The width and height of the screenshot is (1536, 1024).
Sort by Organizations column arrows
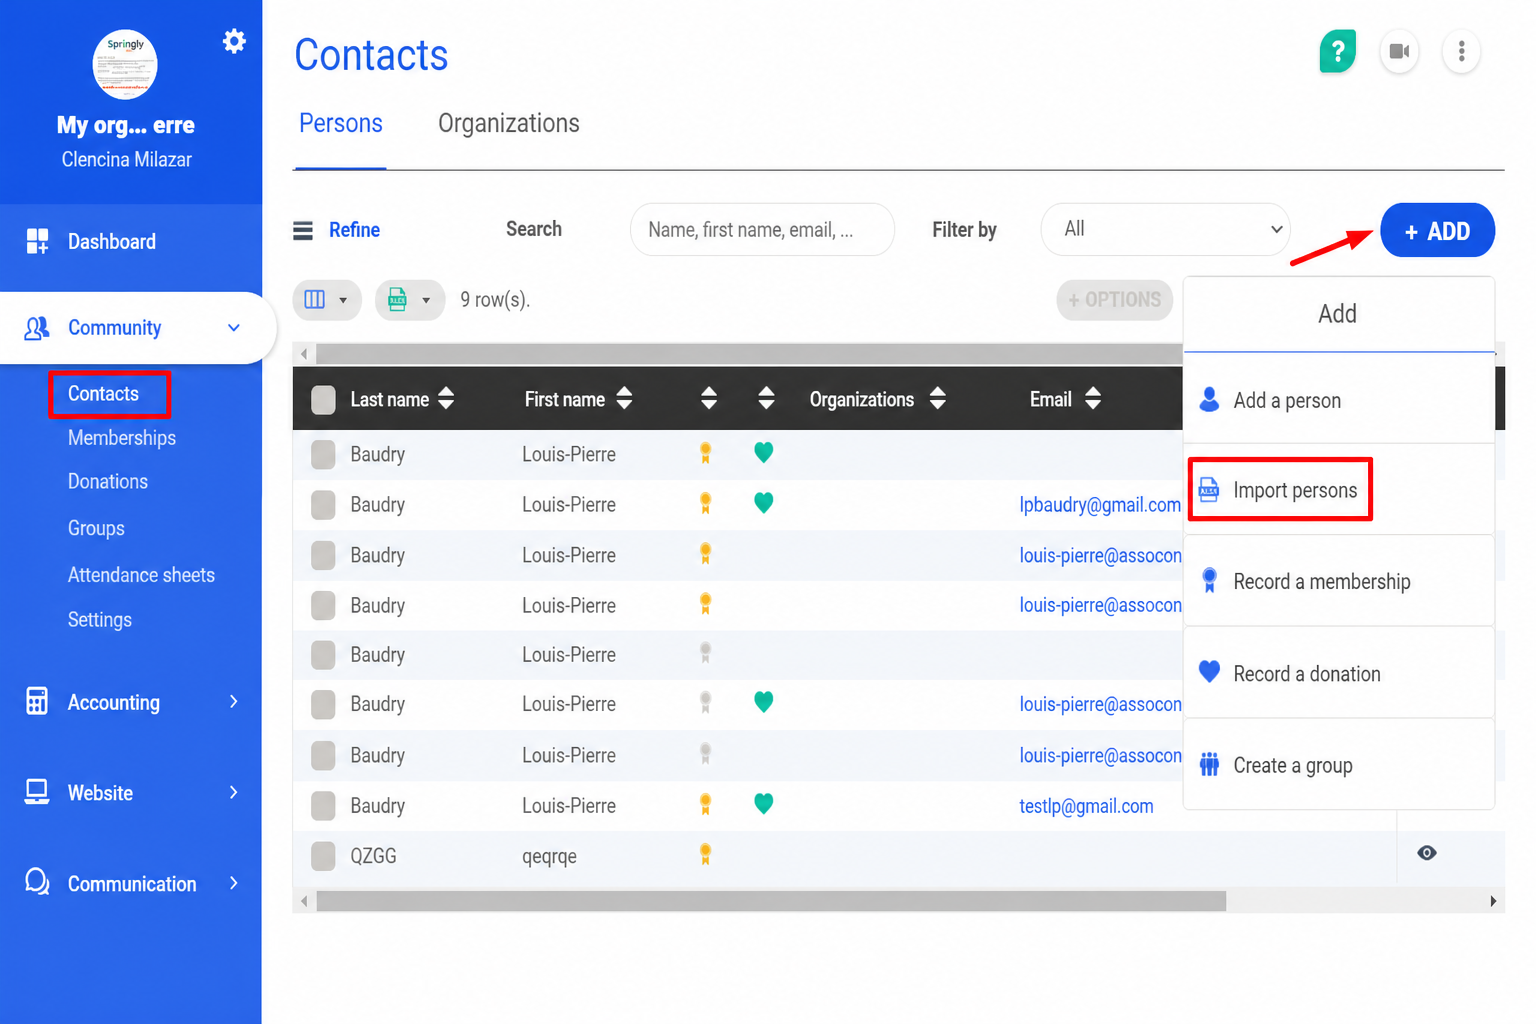click(x=937, y=399)
